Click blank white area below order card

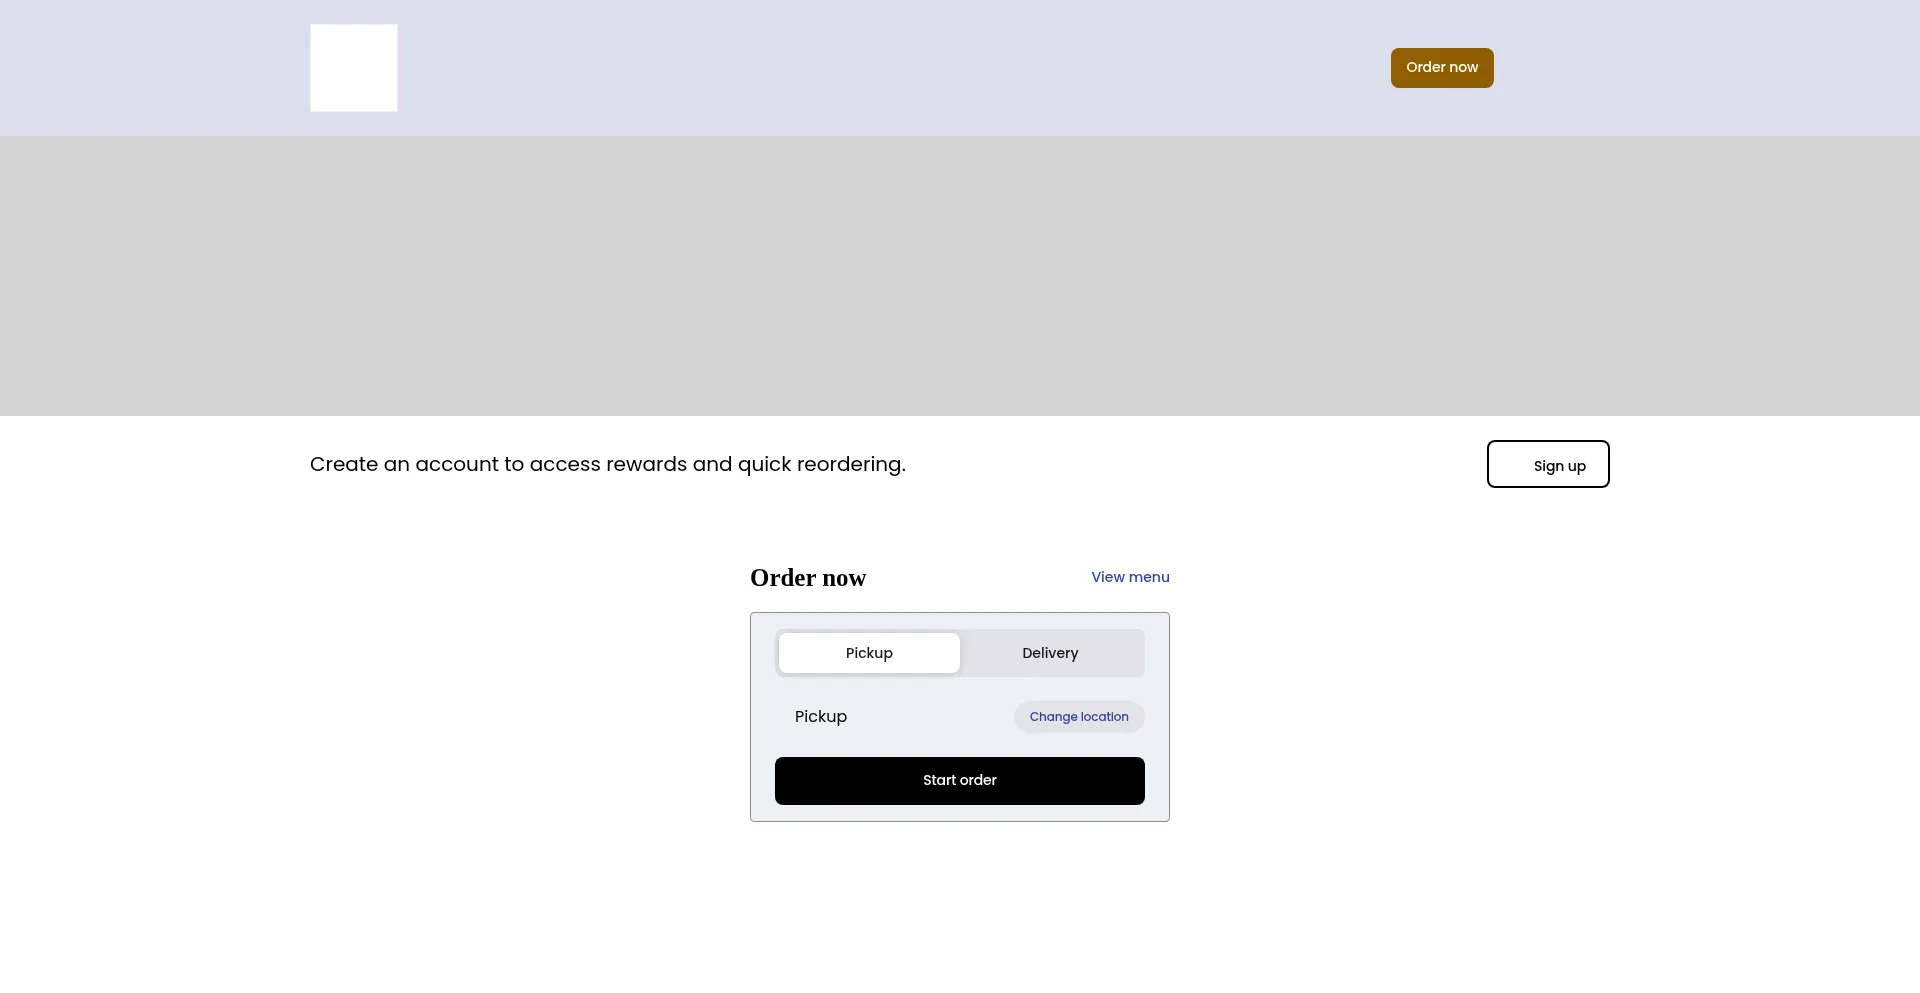pyautogui.click(x=960, y=910)
